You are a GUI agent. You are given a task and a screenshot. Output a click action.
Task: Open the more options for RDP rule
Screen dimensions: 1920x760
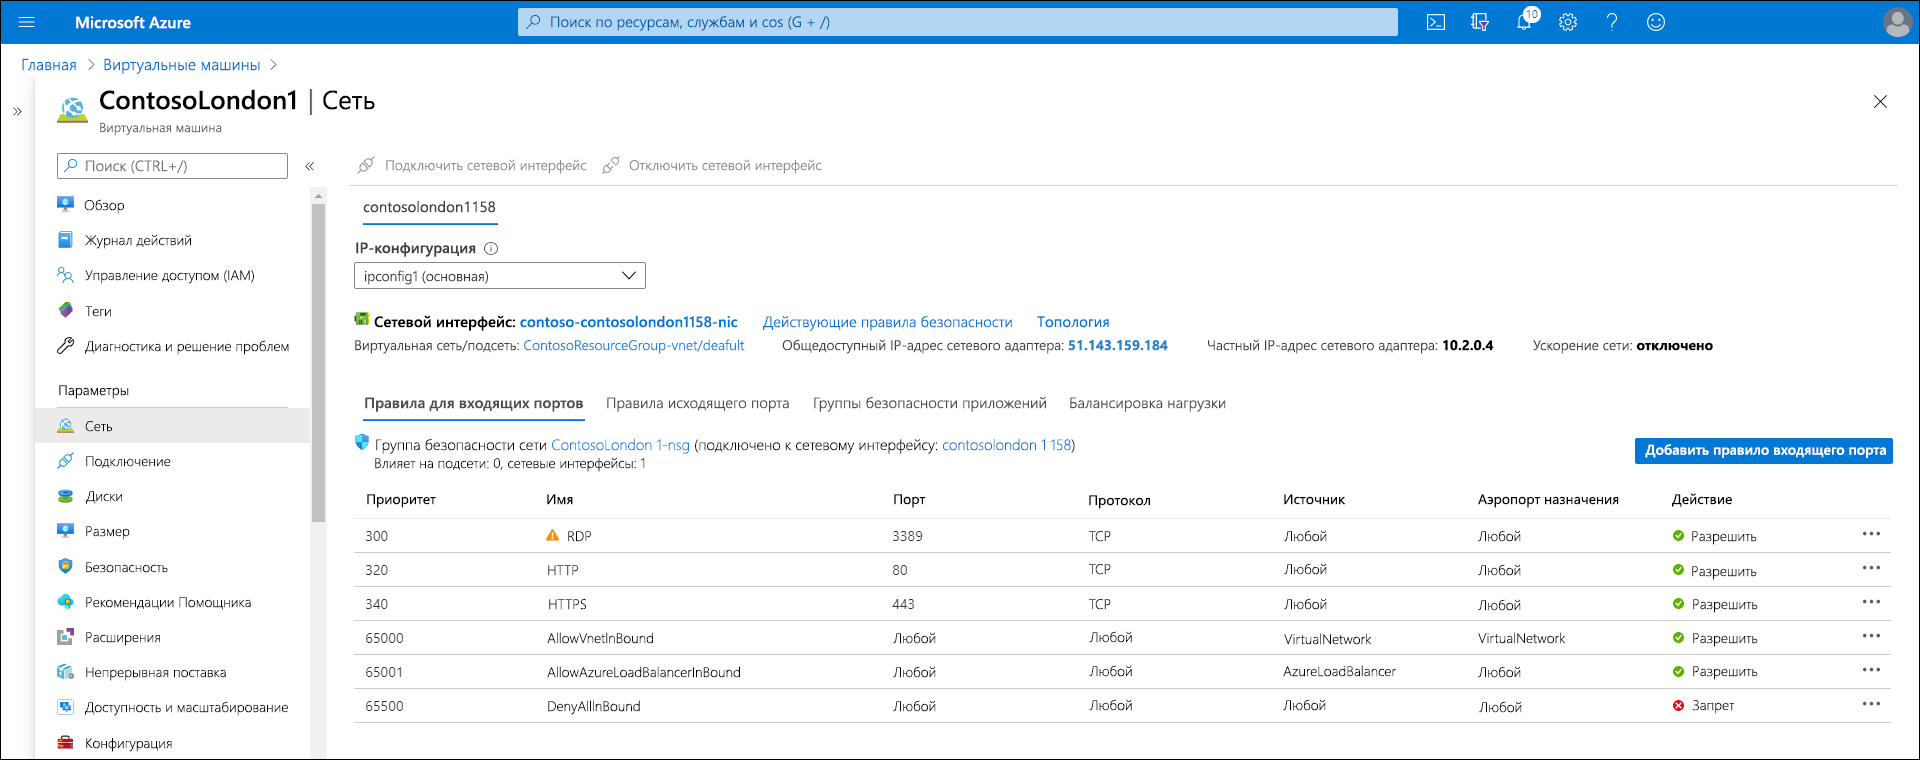1871,534
